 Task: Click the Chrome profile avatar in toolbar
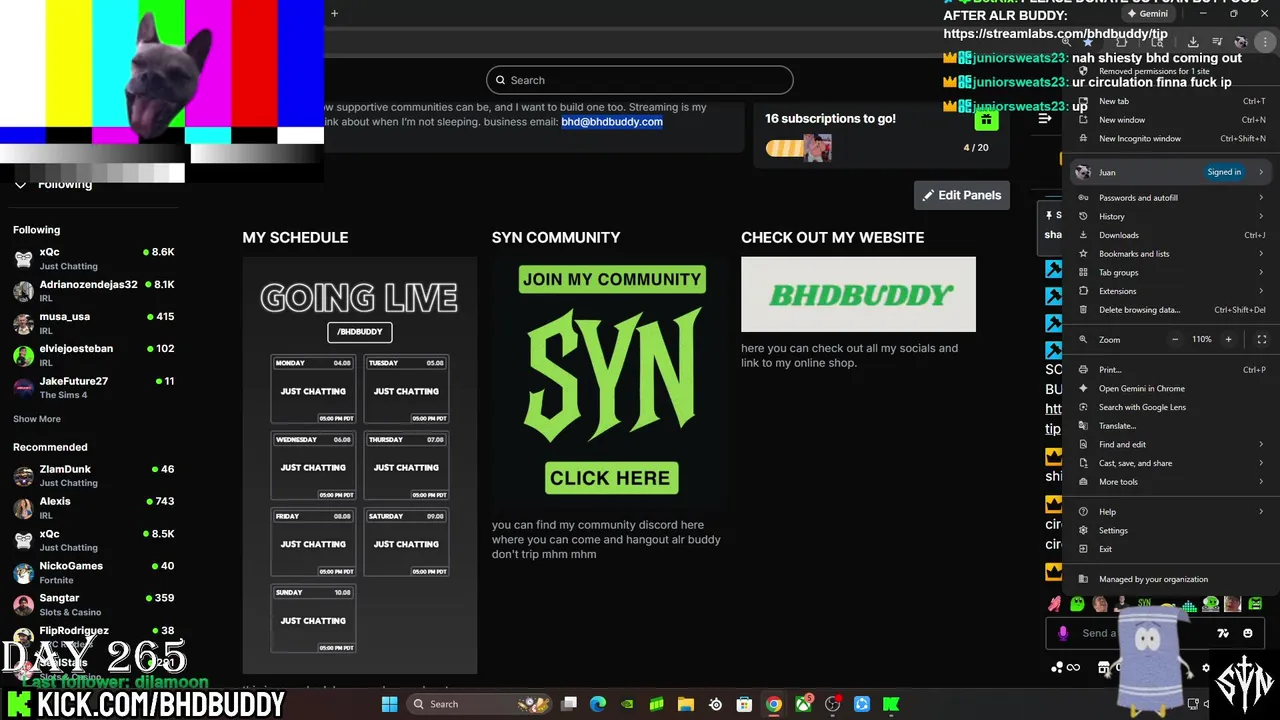pyautogui.click(x=1241, y=42)
